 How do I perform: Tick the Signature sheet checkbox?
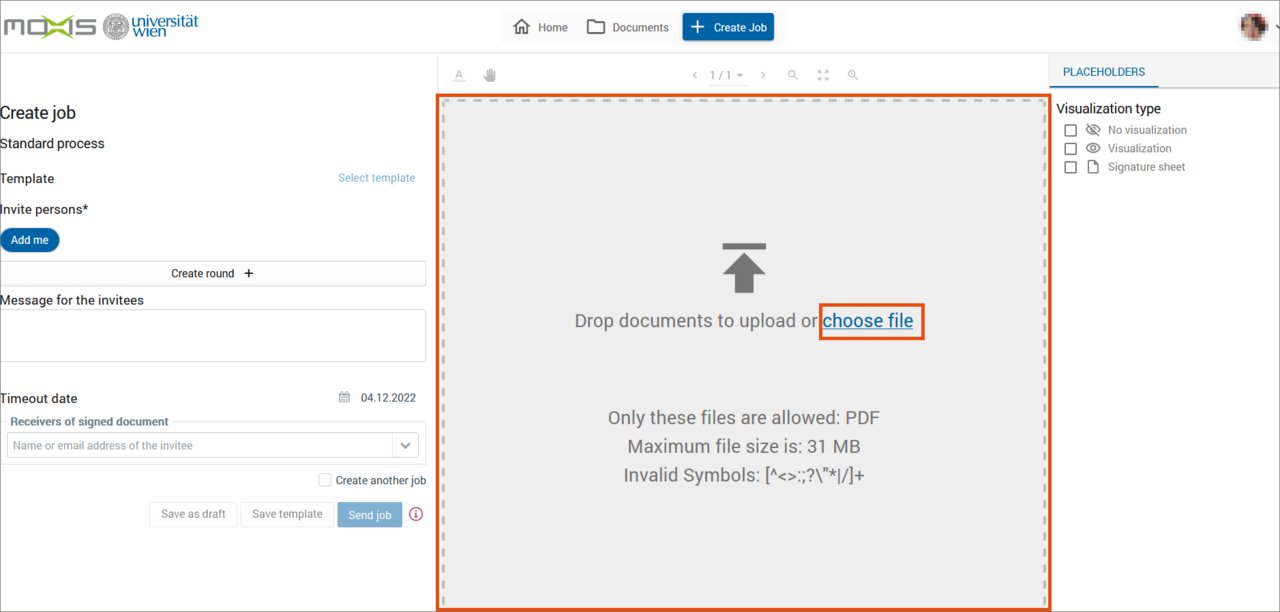pyautogui.click(x=1070, y=167)
